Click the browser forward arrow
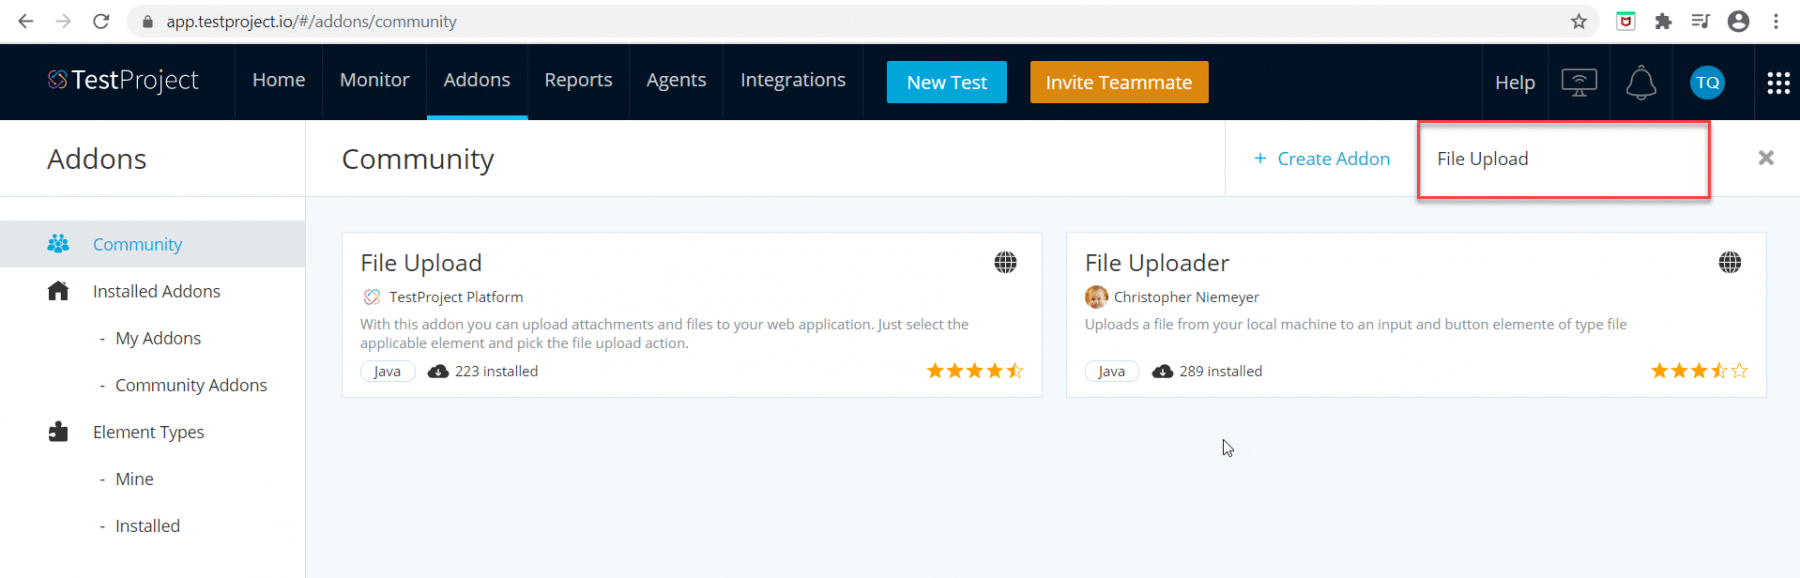1800x578 pixels. 63,21
